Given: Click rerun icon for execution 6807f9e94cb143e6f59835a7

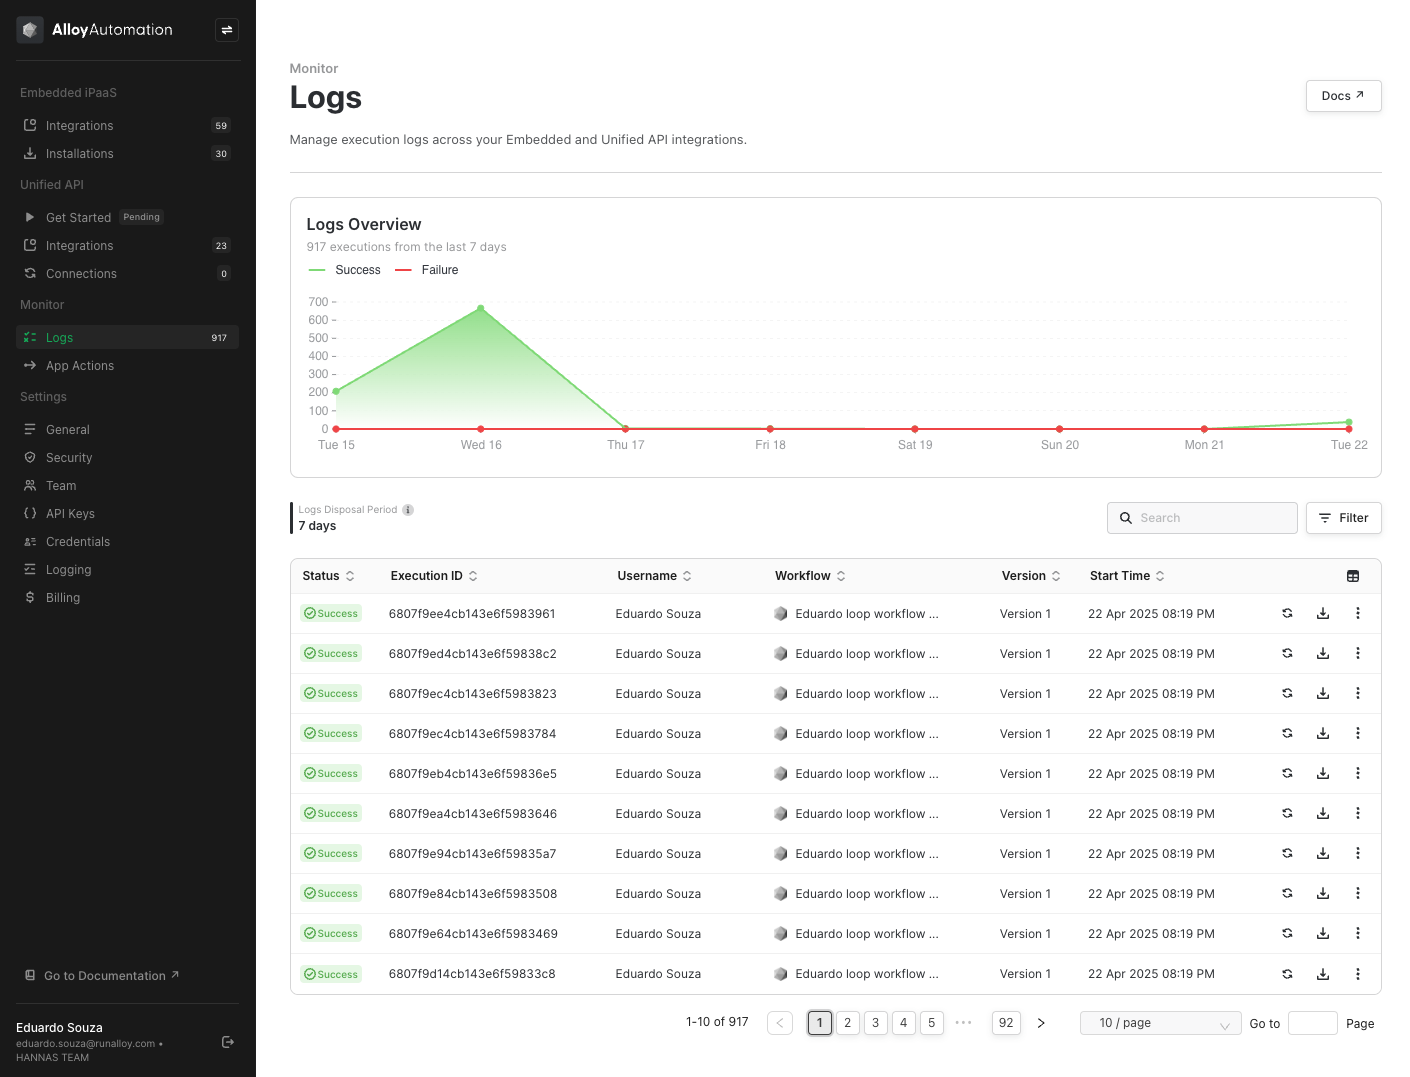Looking at the screenshot, I should tap(1287, 853).
